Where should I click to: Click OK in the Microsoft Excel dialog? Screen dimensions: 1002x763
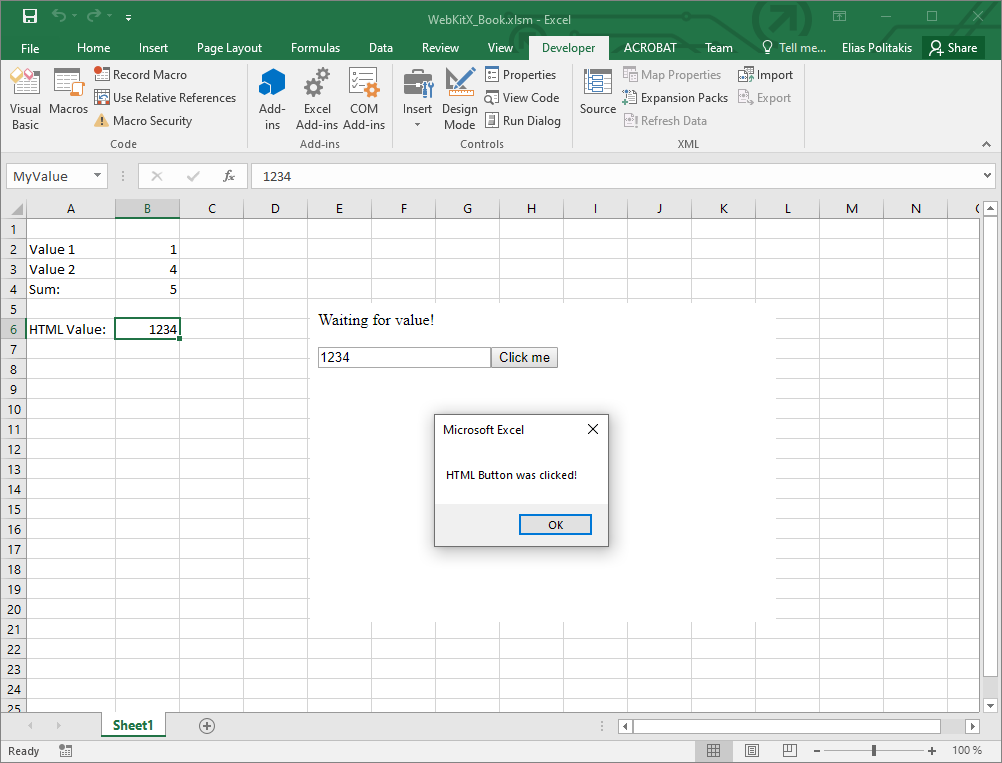pyautogui.click(x=555, y=525)
